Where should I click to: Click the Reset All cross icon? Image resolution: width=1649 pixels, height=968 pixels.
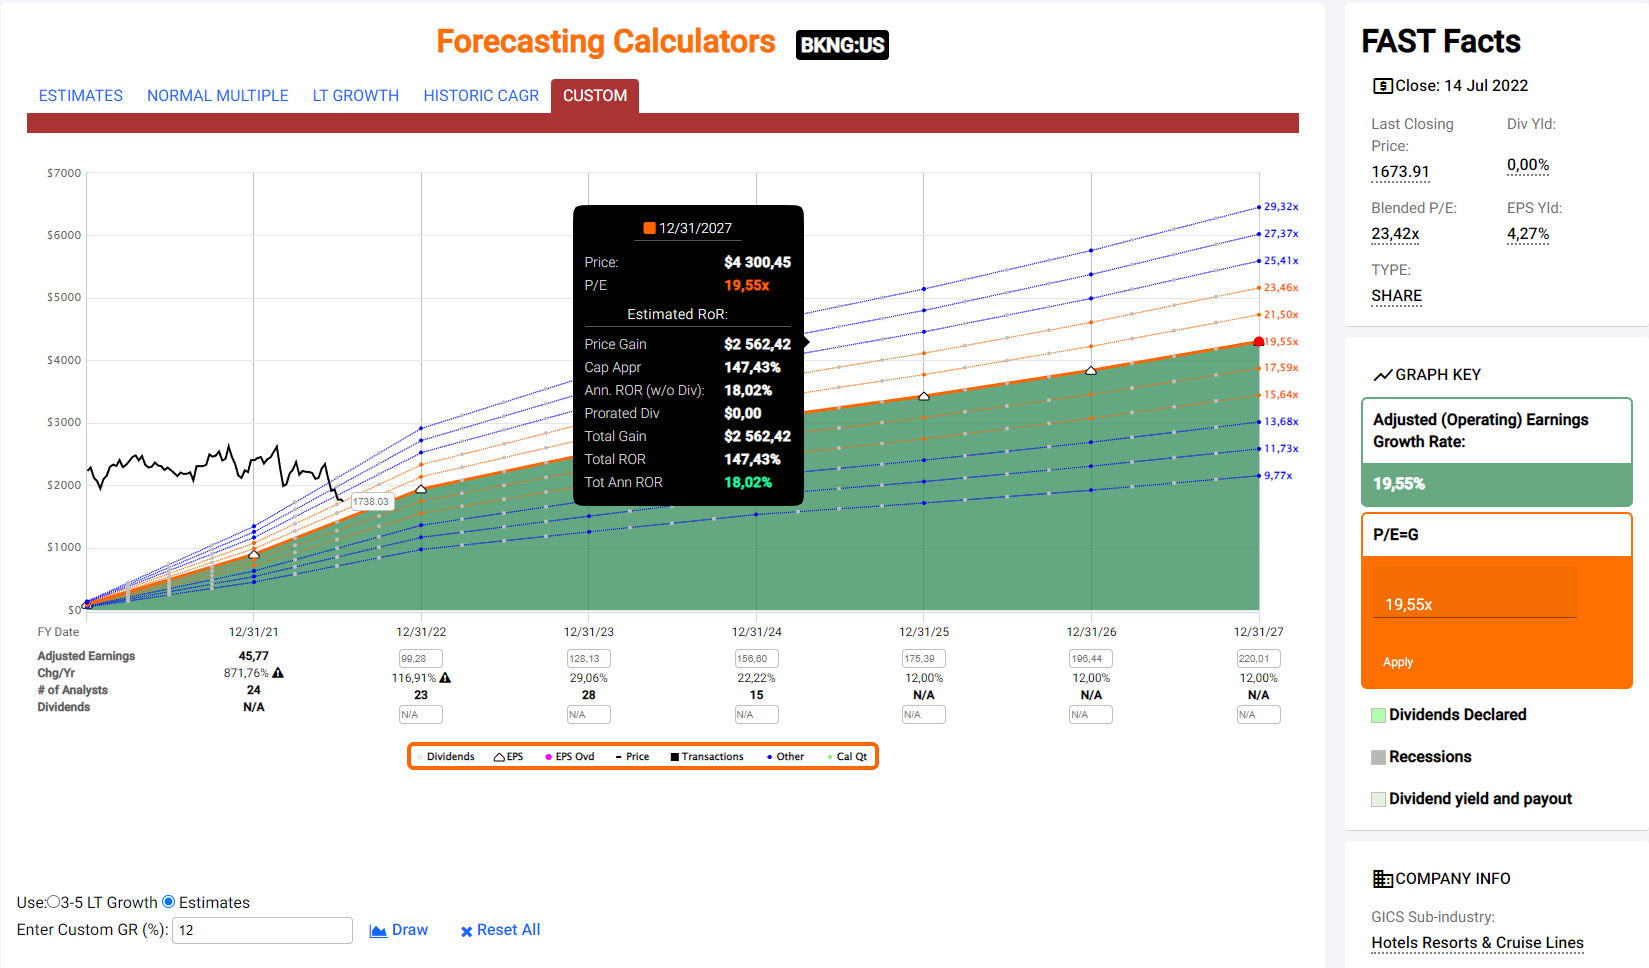(466, 932)
